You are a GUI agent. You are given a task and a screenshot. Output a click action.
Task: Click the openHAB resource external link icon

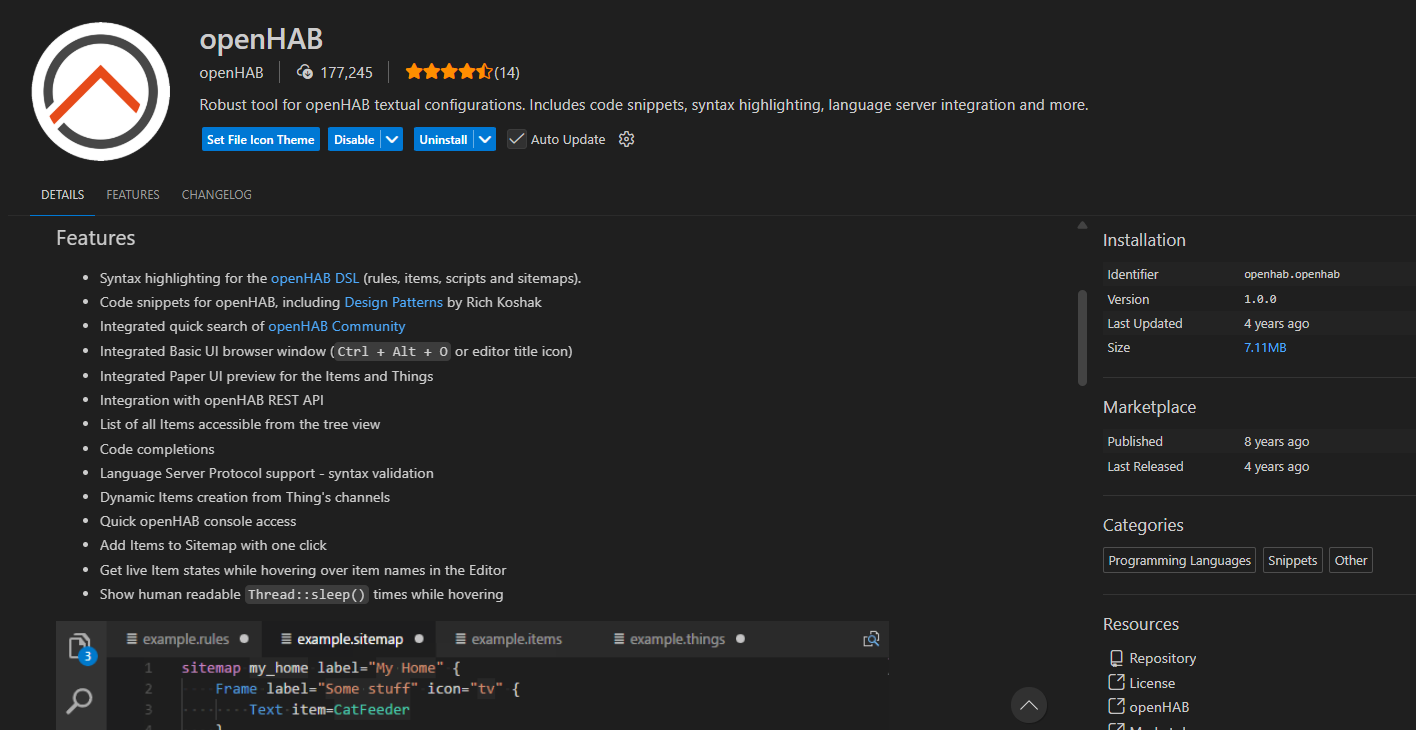[x=1116, y=706]
